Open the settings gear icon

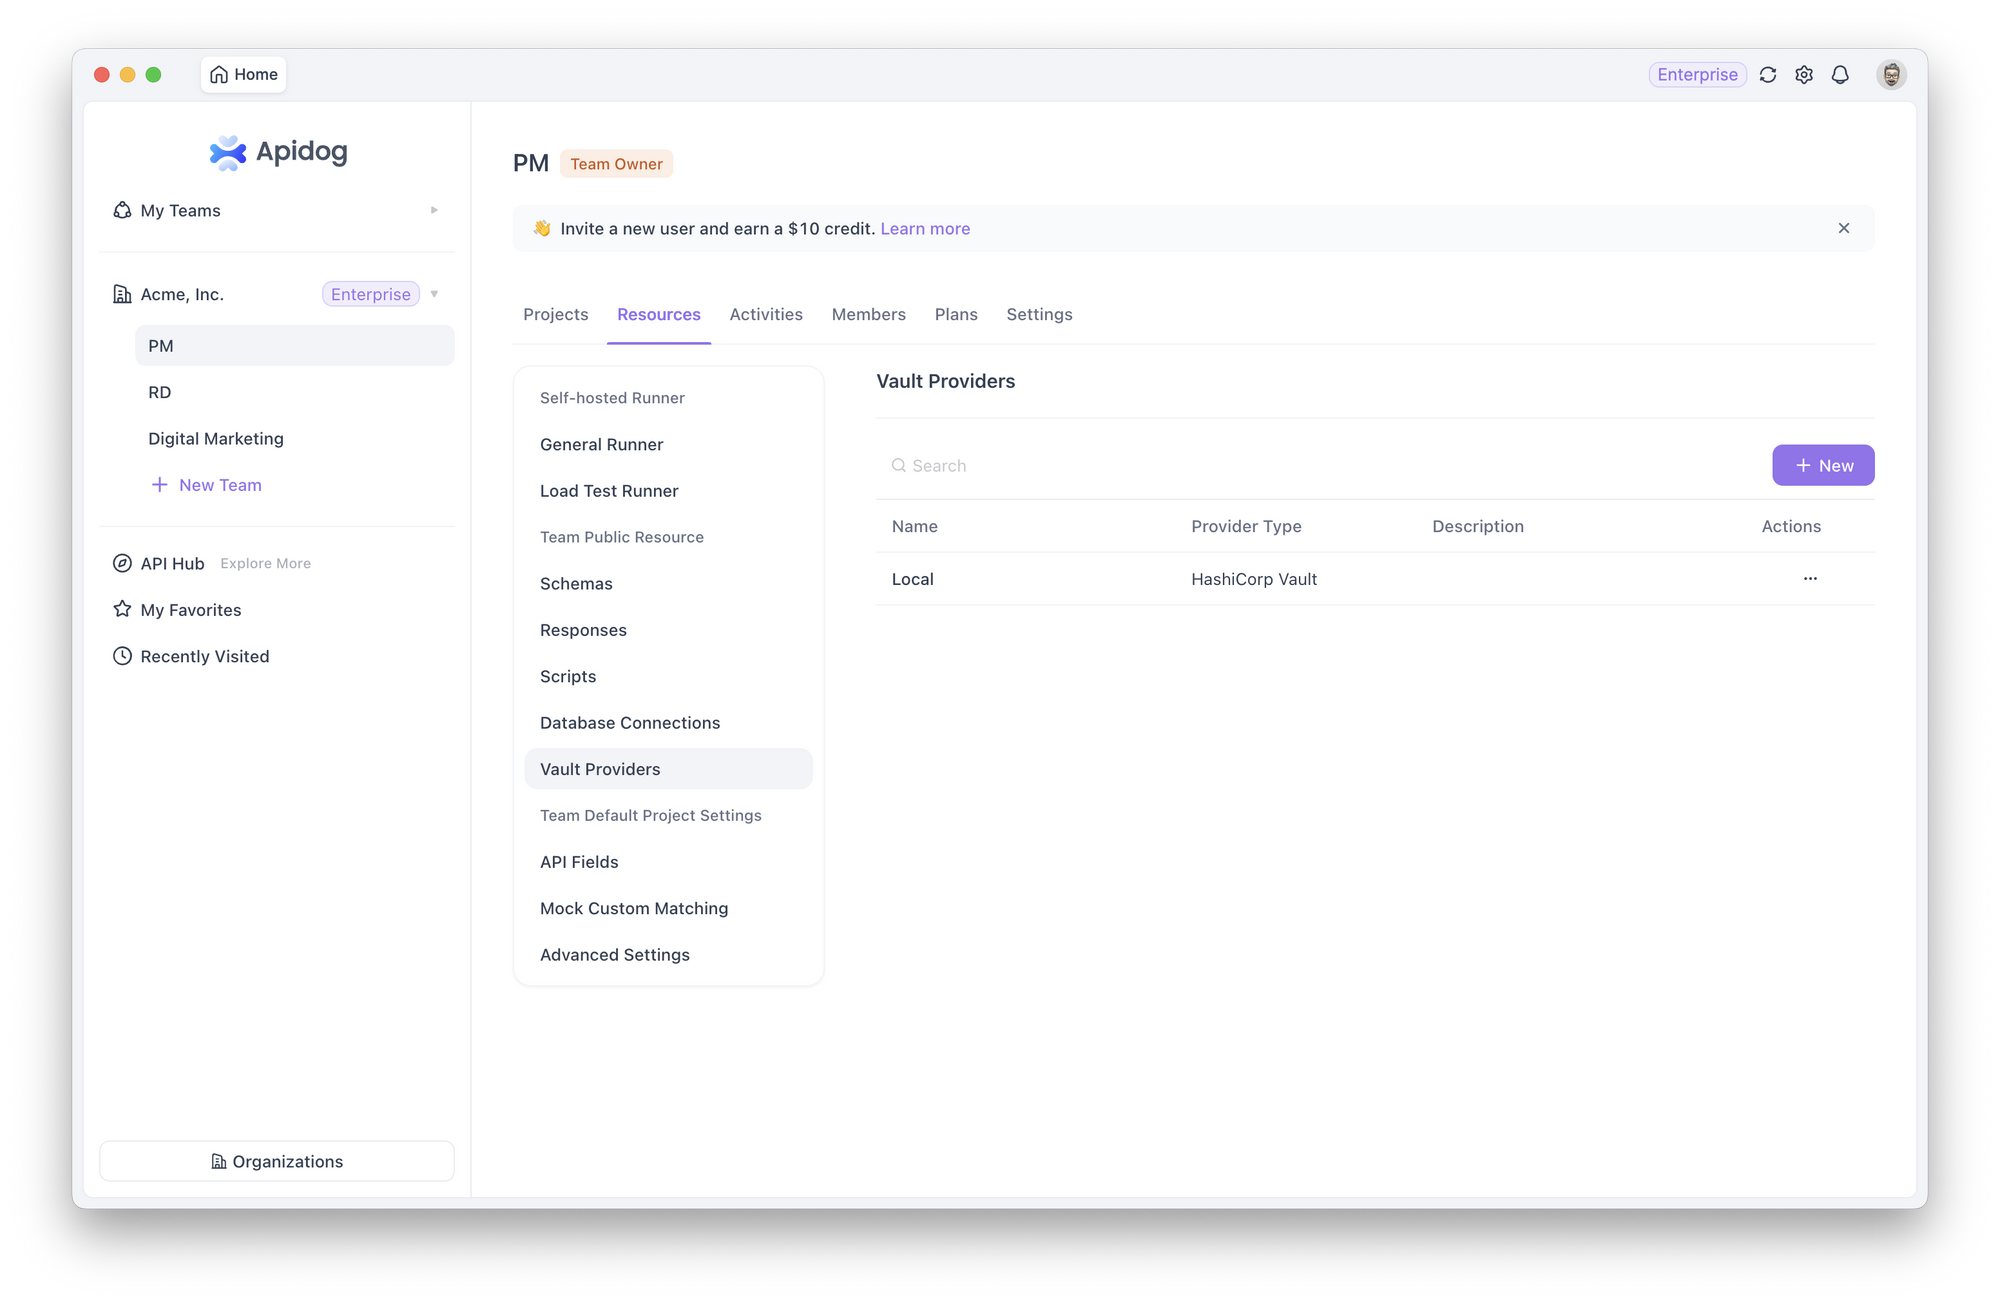(x=1804, y=74)
